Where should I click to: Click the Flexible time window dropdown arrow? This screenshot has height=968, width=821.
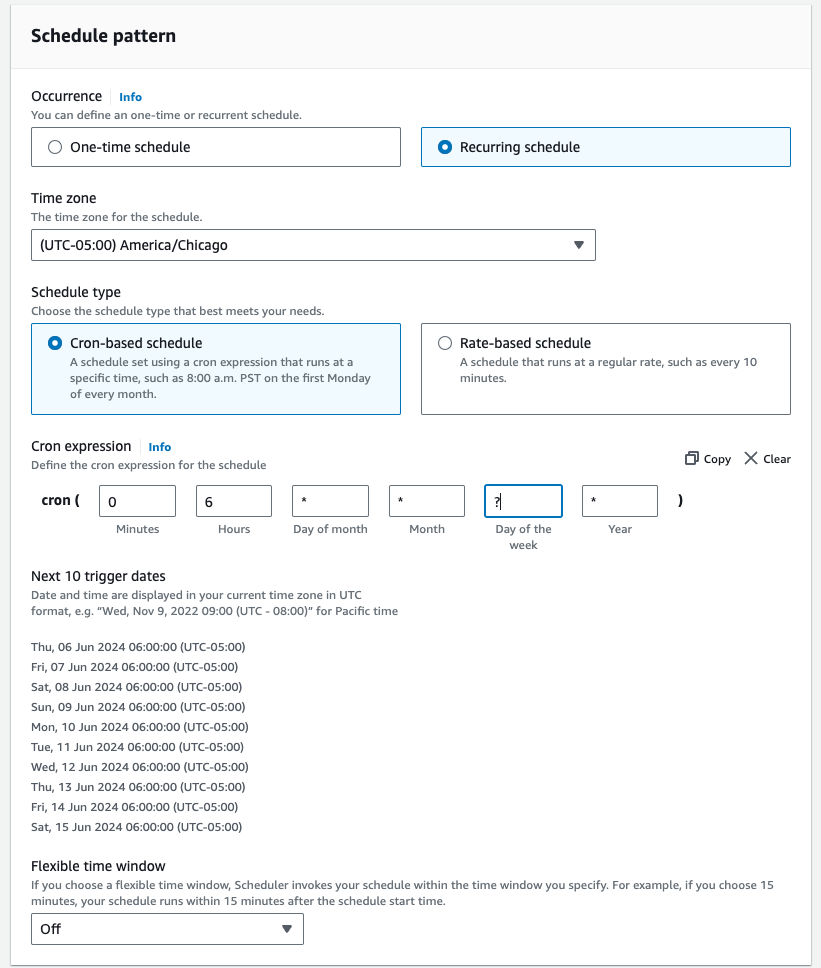288,928
